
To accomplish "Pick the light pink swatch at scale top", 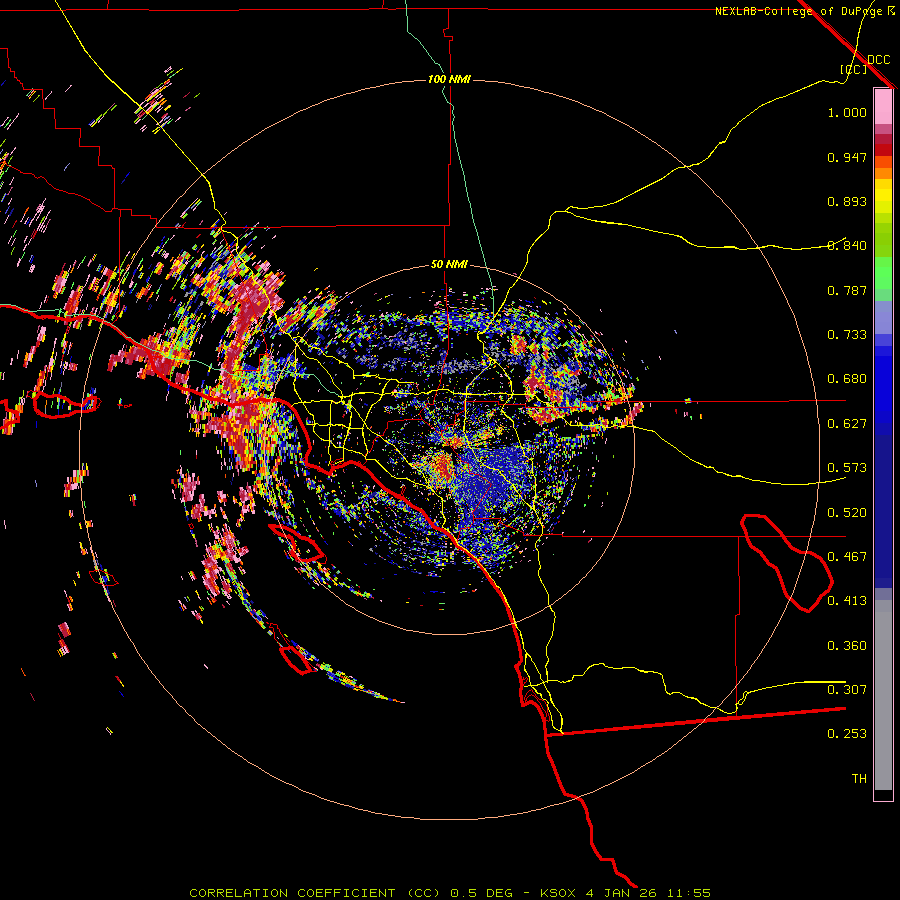I will point(883,106).
